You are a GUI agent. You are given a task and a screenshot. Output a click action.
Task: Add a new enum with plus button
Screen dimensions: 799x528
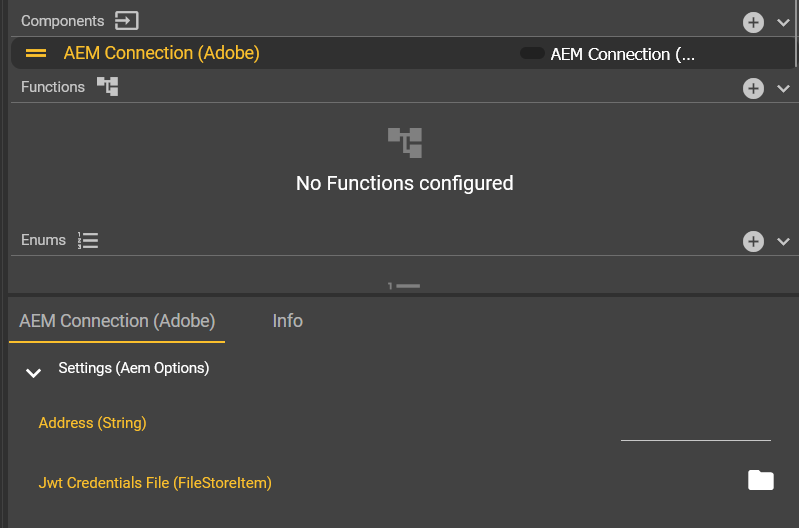(x=753, y=241)
